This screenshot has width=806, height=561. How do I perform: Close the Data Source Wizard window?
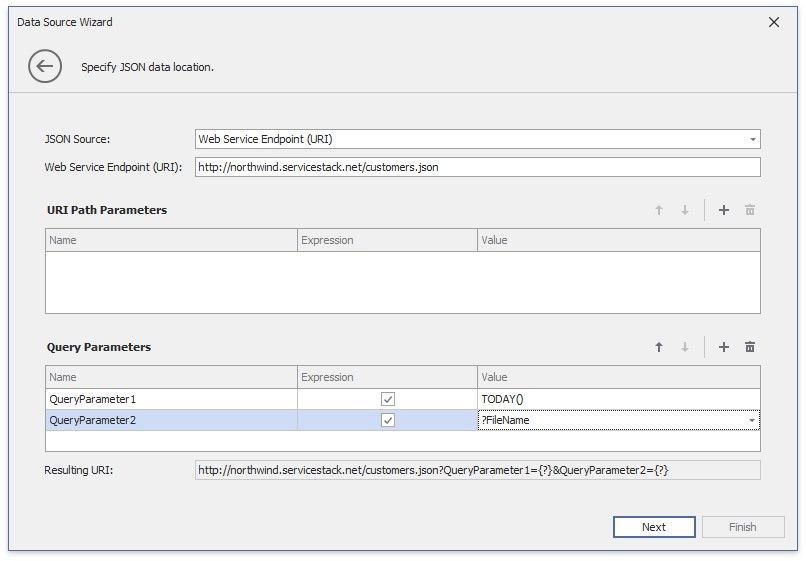(773, 22)
